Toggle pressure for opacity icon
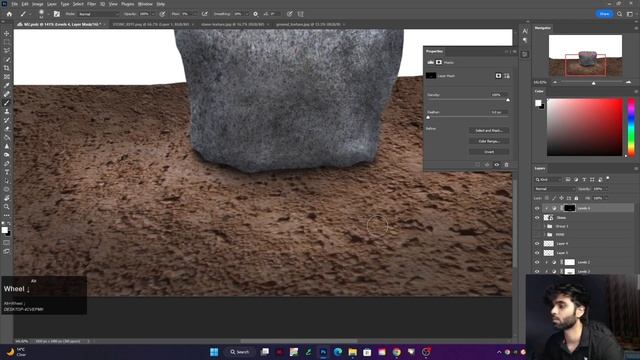640x360 pixels. click(x=162, y=14)
